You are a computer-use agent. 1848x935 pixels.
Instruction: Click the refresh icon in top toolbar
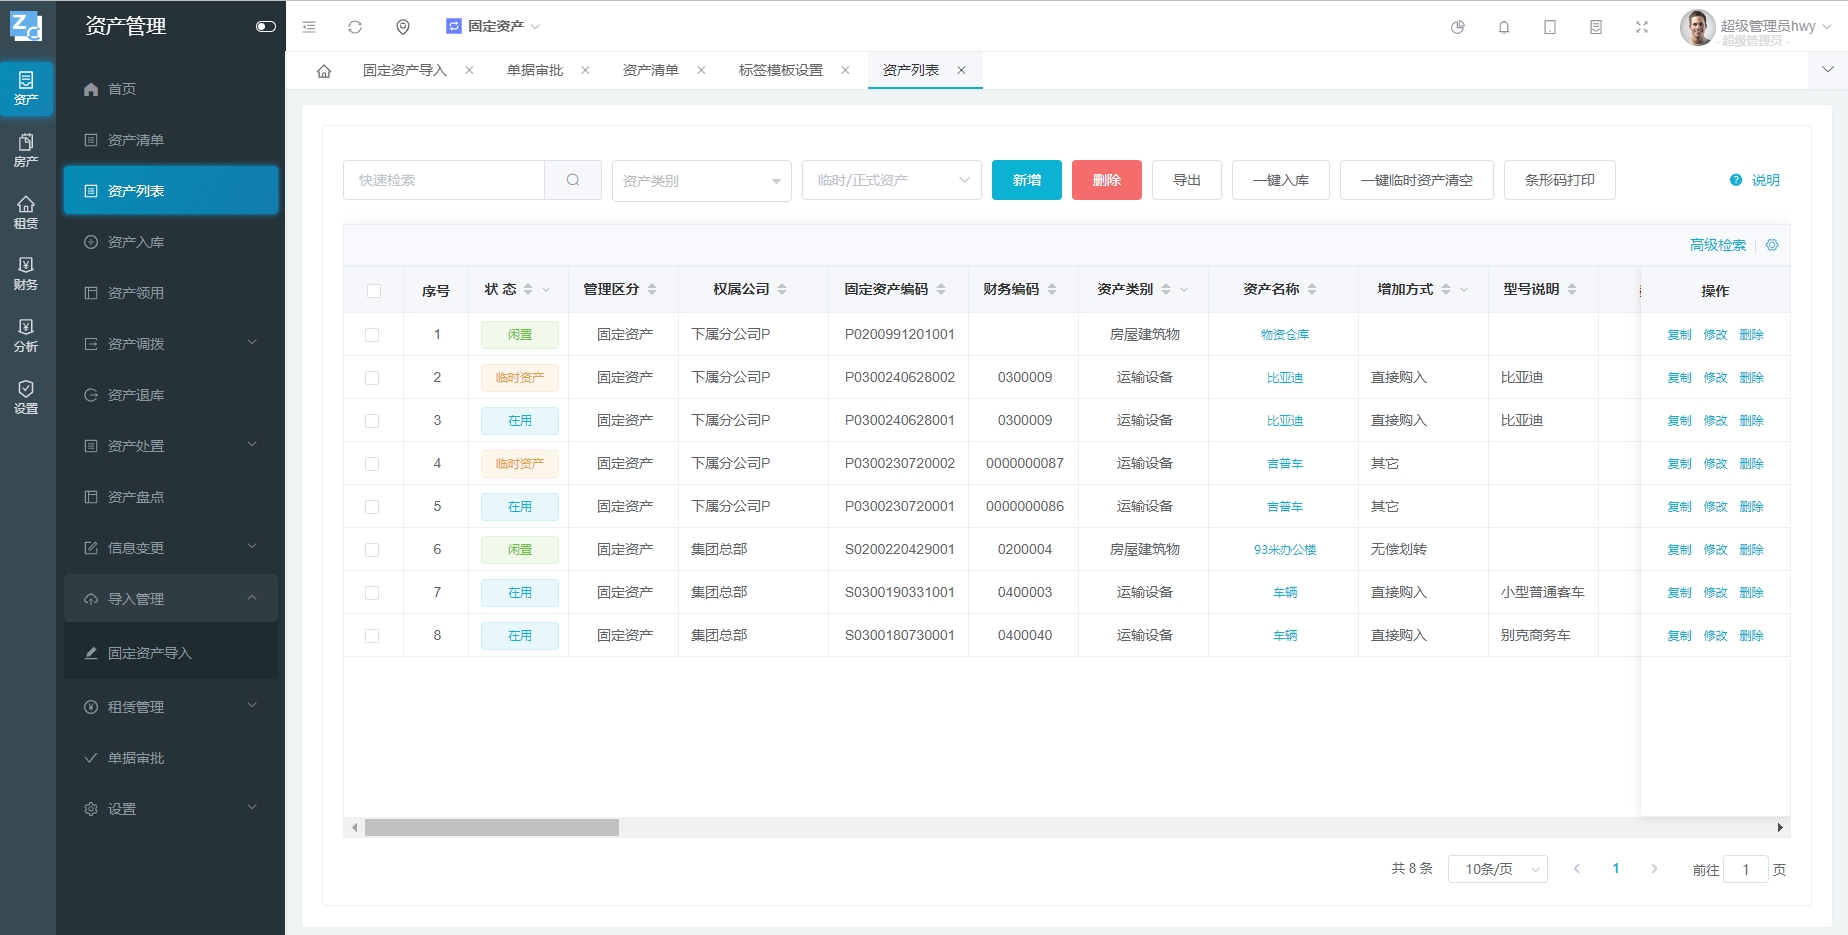point(355,27)
